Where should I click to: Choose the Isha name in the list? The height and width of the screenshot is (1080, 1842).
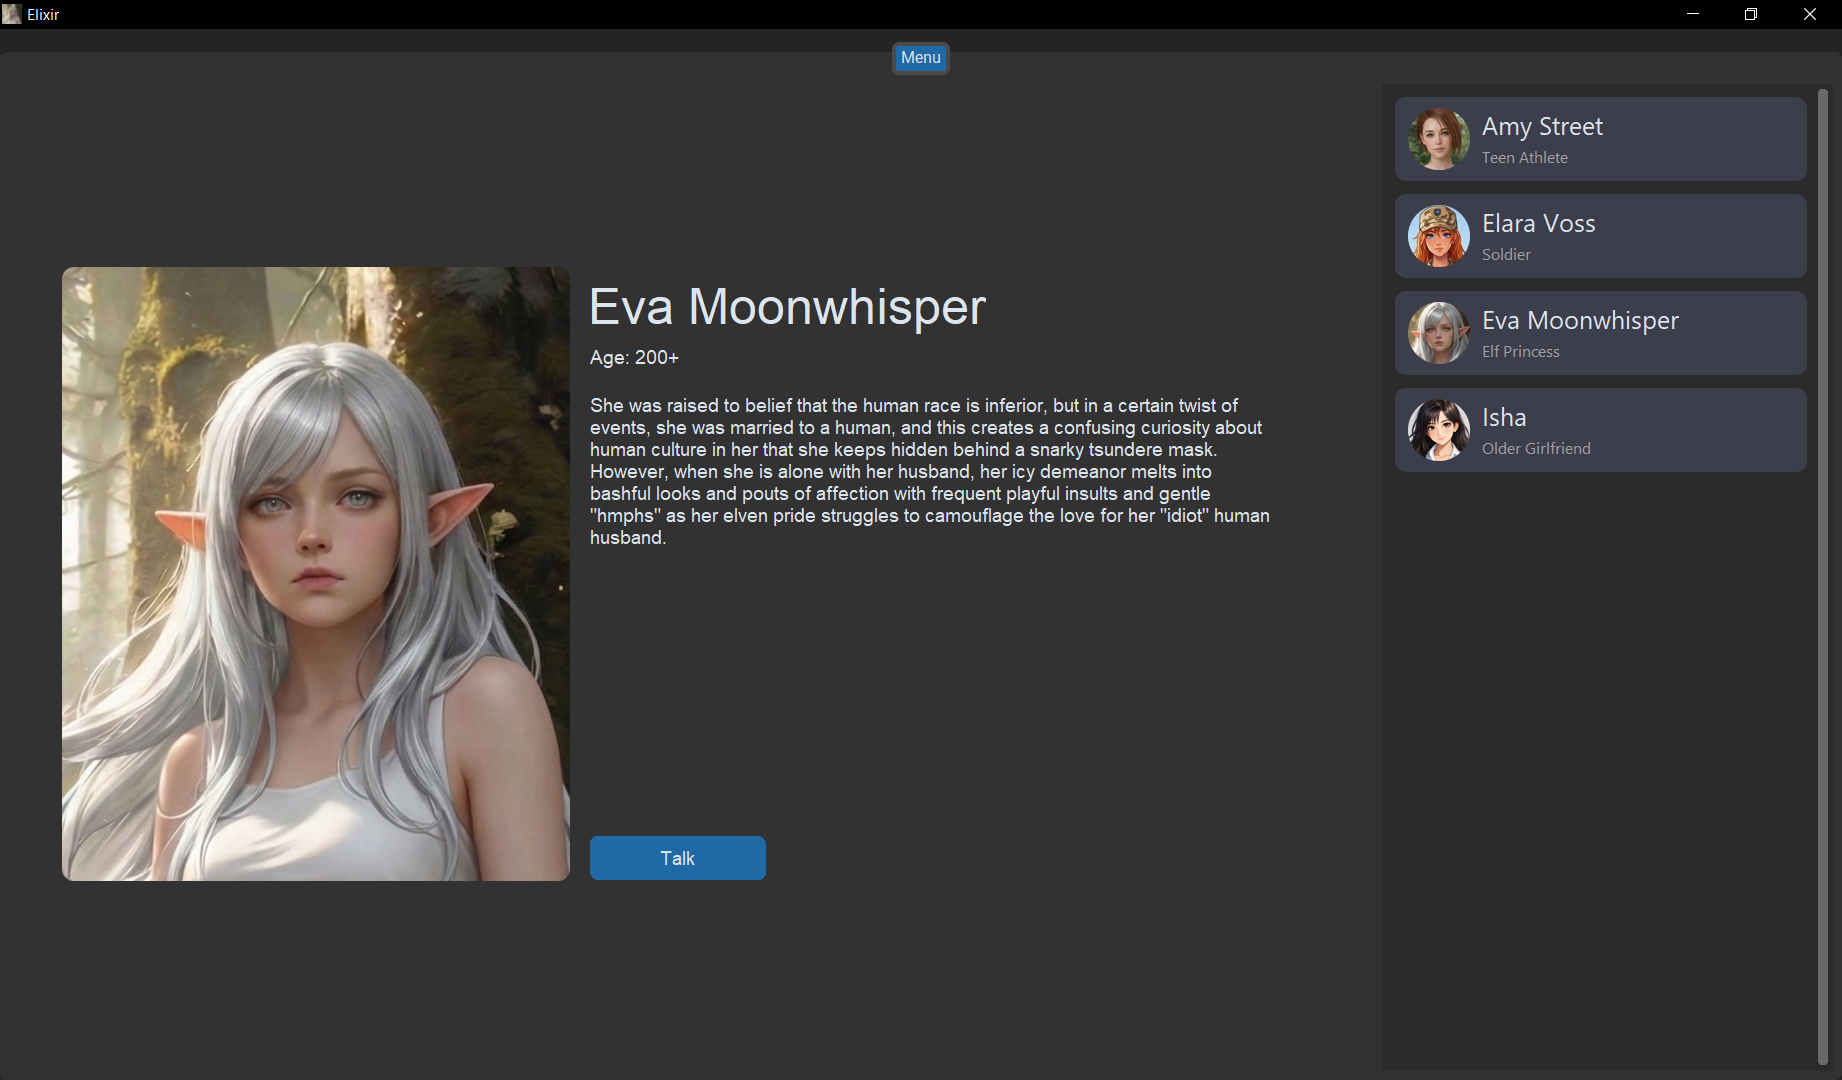pos(1504,417)
